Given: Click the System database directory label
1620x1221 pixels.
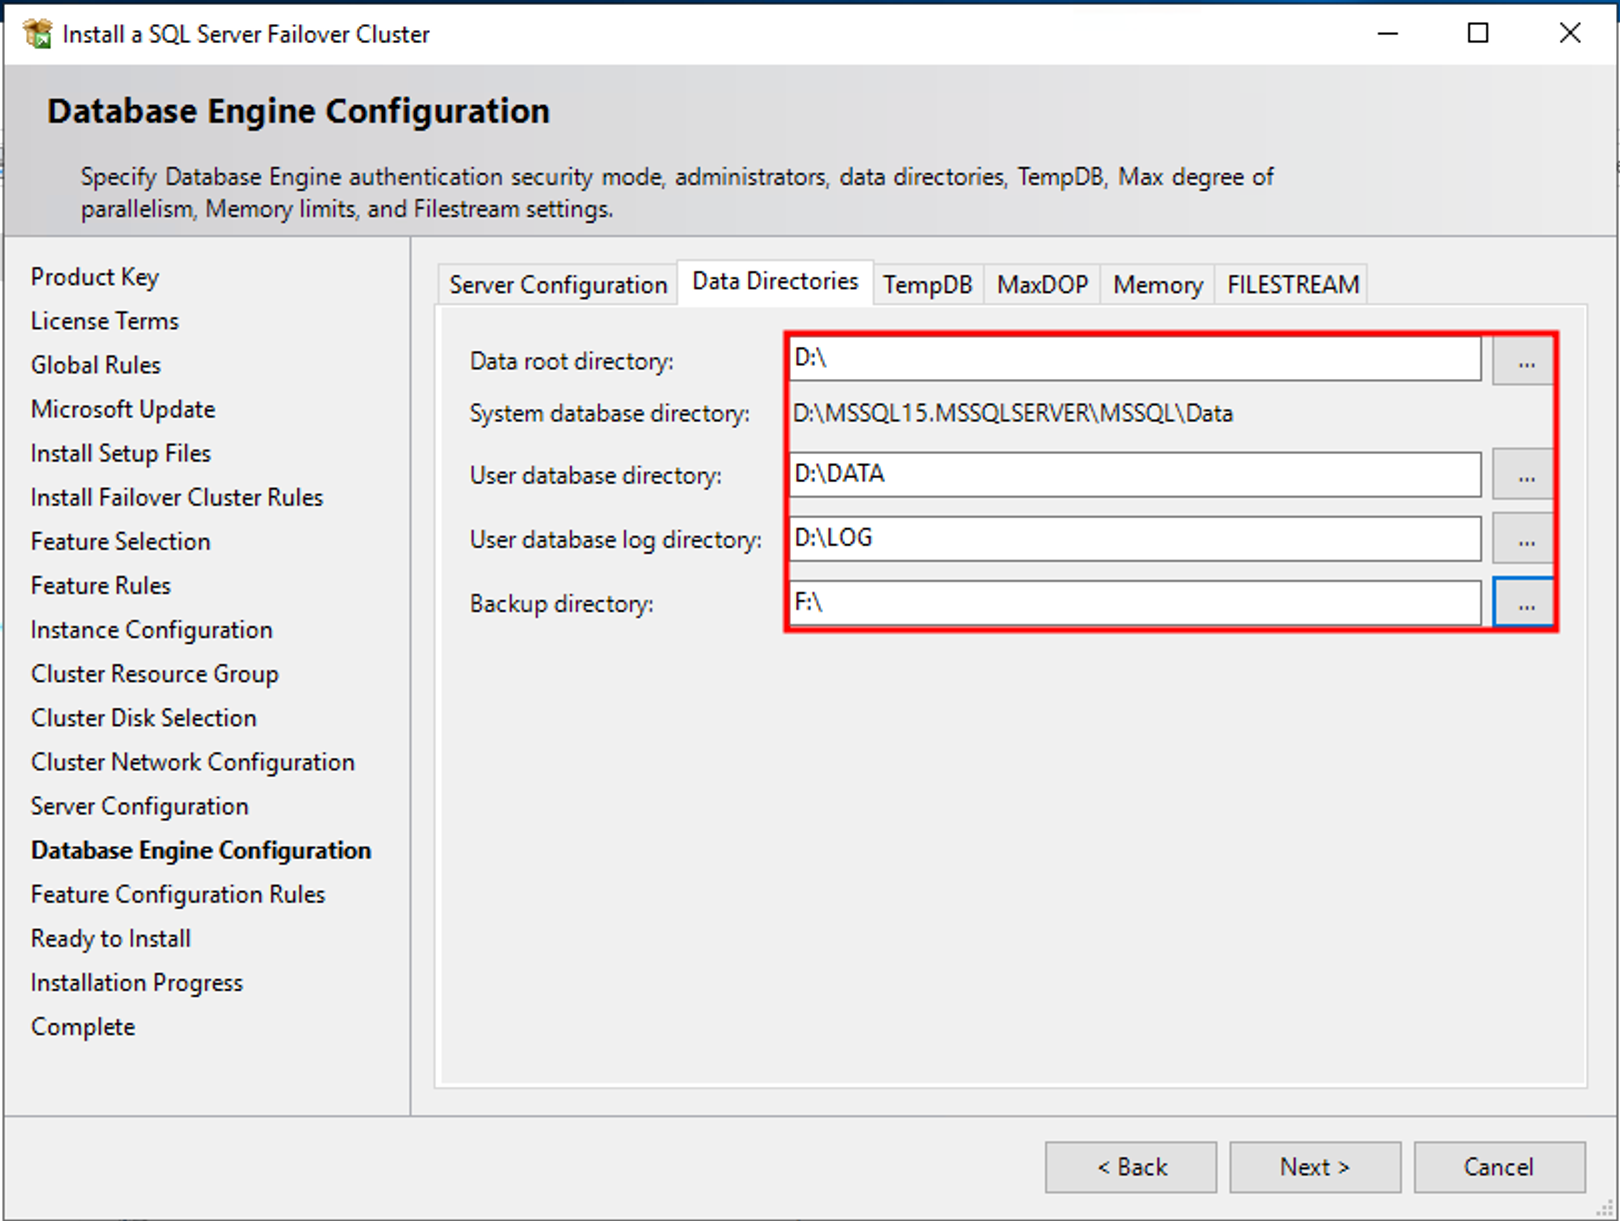Looking at the screenshot, I should tap(610, 413).
